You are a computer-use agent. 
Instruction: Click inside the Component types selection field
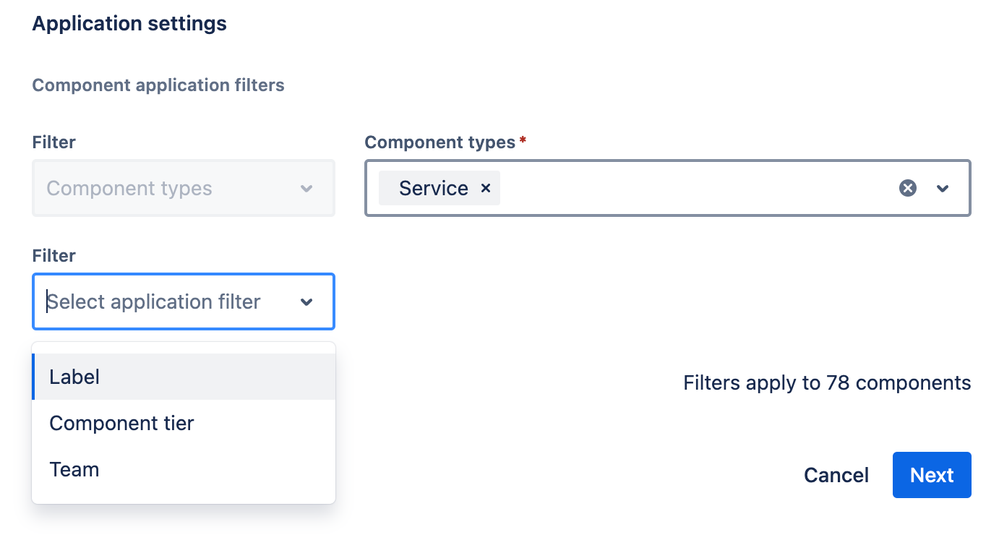coord(690,188)
